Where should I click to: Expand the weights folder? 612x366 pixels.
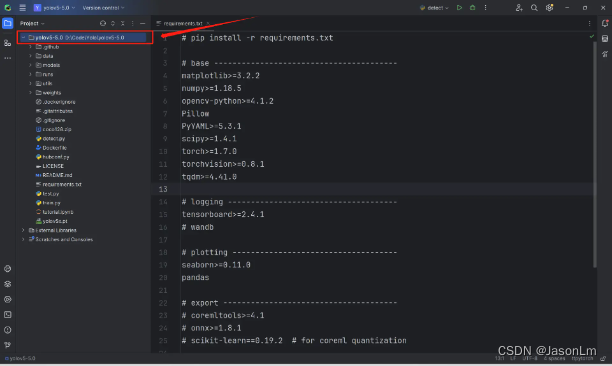(x=30, y=92)
